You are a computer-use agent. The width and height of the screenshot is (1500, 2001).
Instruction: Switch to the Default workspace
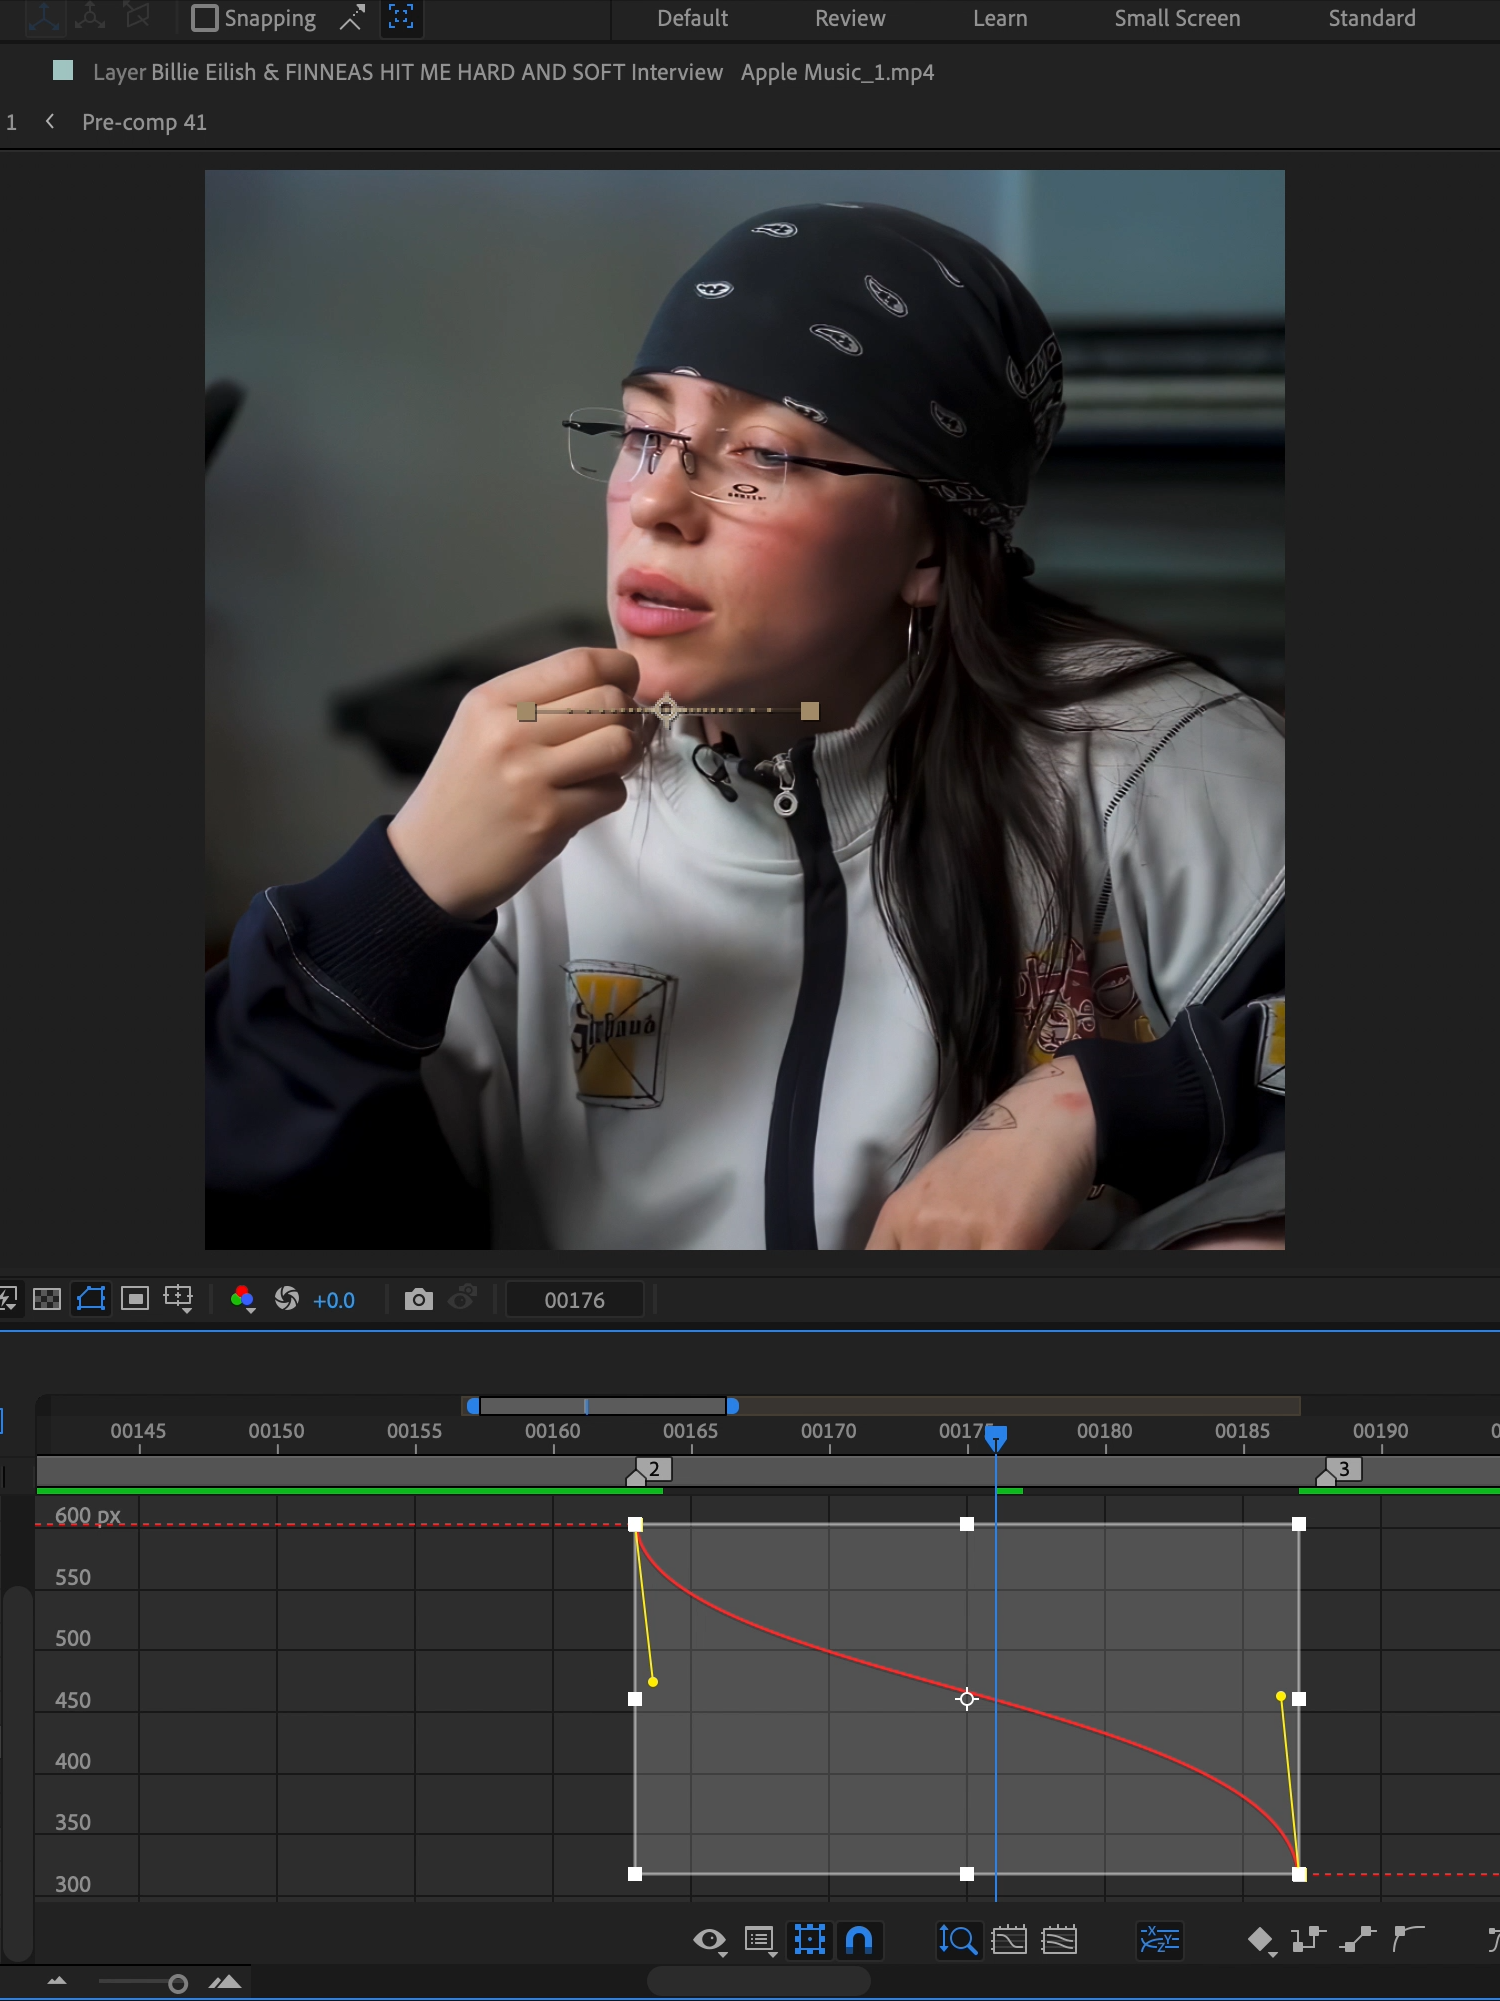692,18
